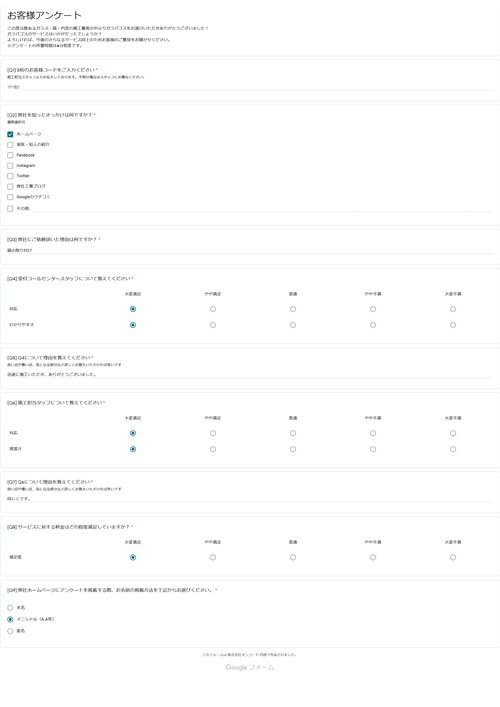Click the Q1 customer code input field

click(250, 87)
